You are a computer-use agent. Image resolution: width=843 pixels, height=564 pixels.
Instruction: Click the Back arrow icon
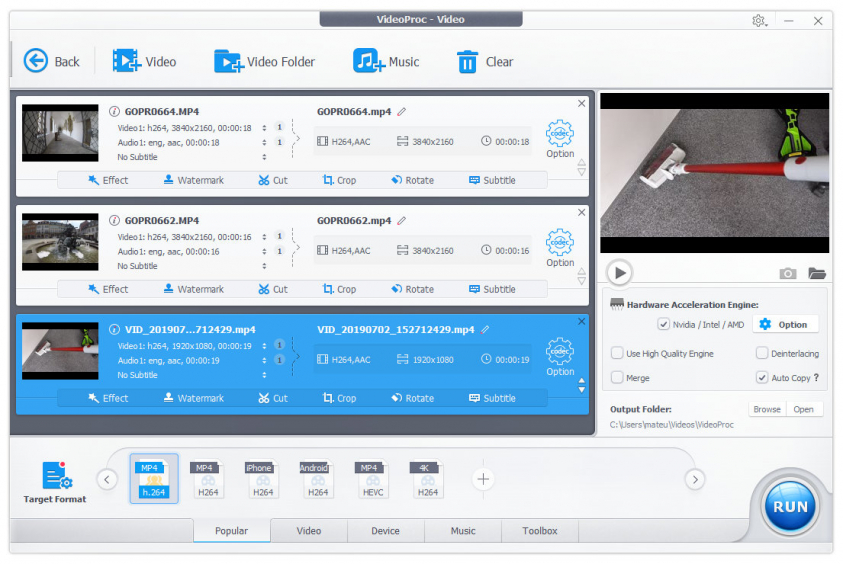[x=36, y=61]
